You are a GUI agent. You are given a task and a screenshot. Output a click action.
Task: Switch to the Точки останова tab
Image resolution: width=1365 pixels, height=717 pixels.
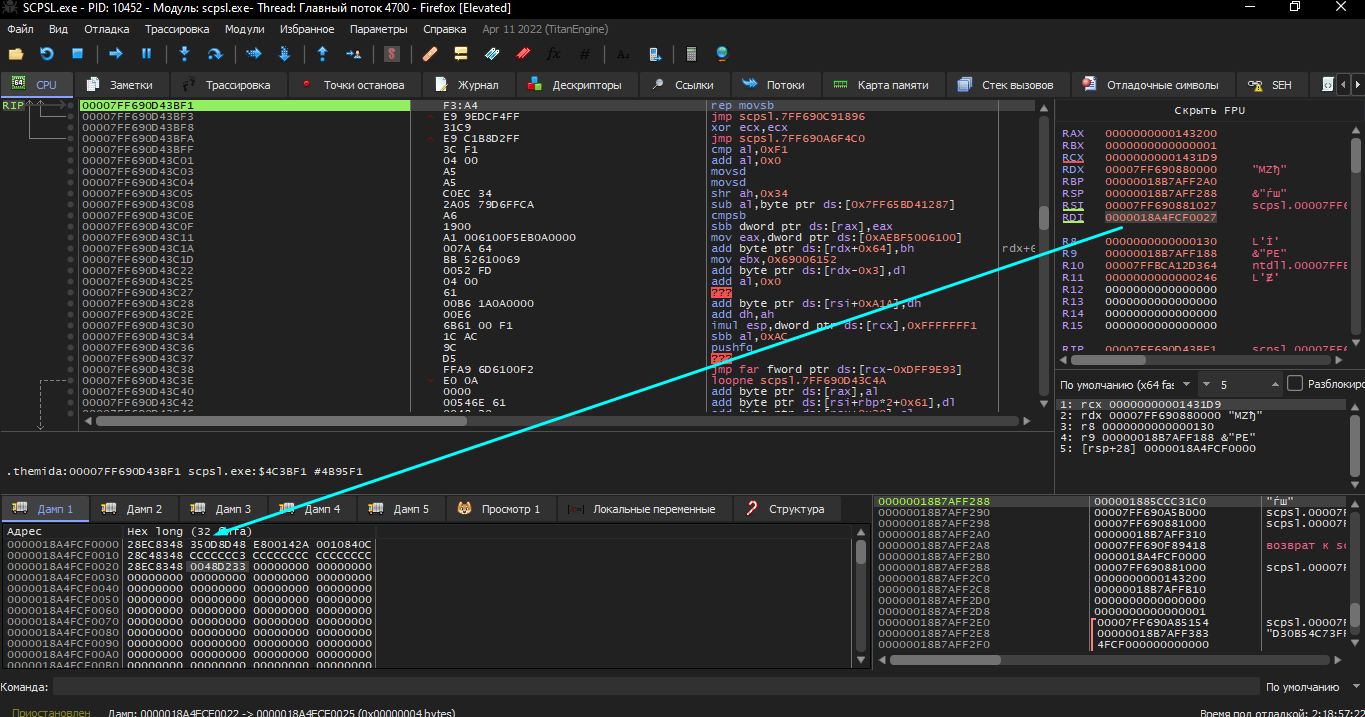coord(352,85)
